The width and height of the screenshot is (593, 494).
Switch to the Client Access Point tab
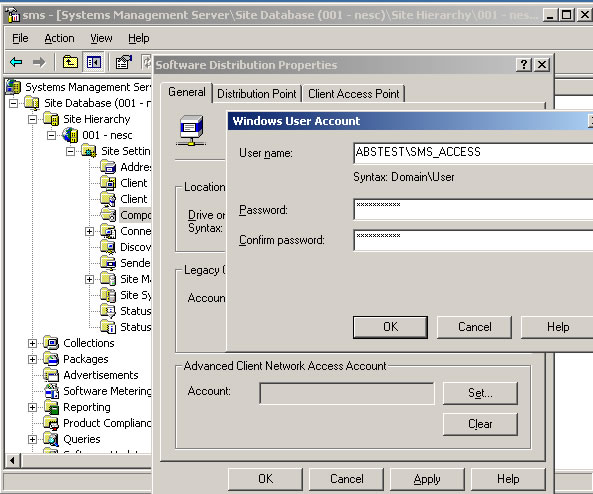pyautogui.click(x=354, y=93)
